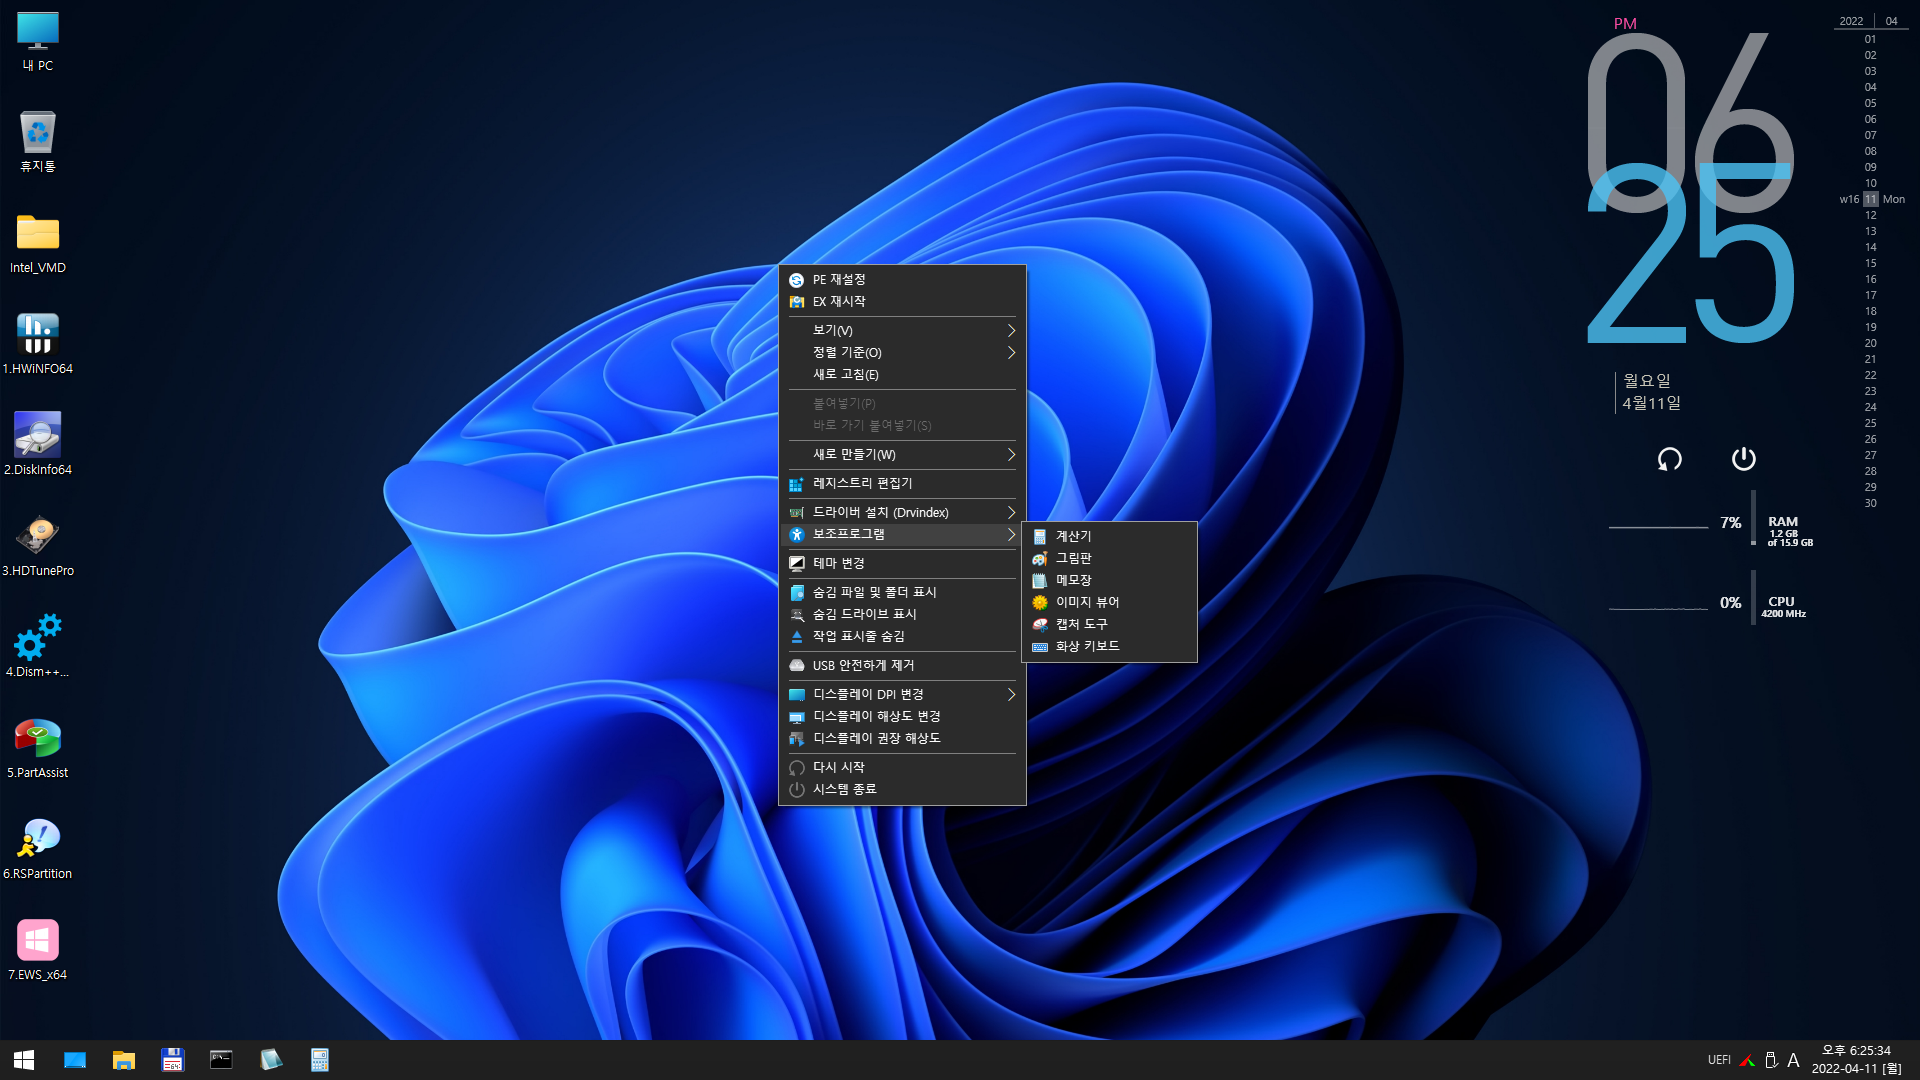Toggle 숨김 파일 및 폴더 표시

[902, 593]
